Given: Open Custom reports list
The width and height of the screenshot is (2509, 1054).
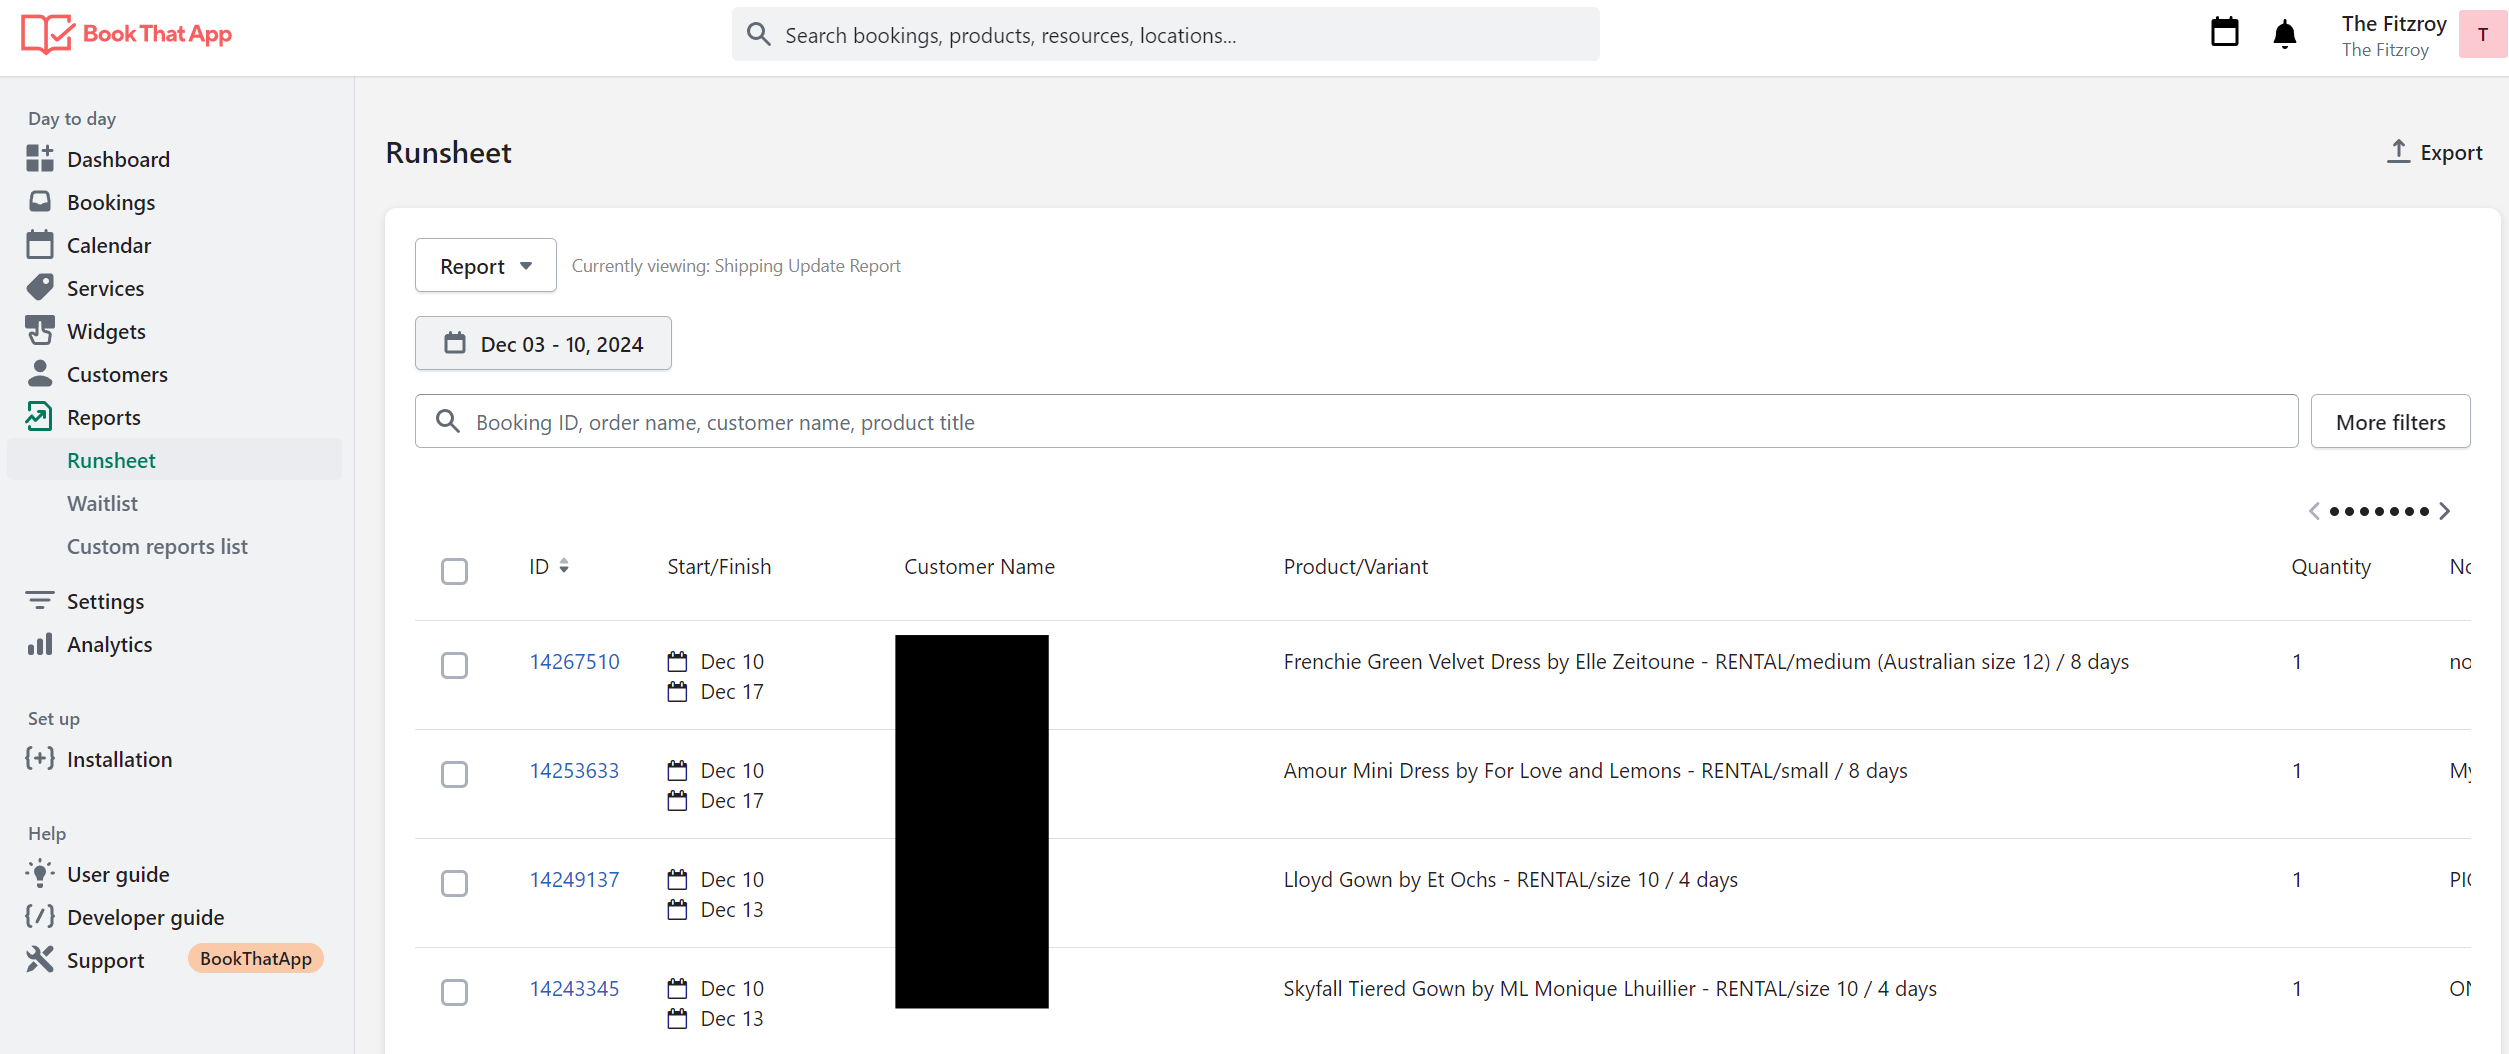Looking at the screenshot, I should point(157,546).
